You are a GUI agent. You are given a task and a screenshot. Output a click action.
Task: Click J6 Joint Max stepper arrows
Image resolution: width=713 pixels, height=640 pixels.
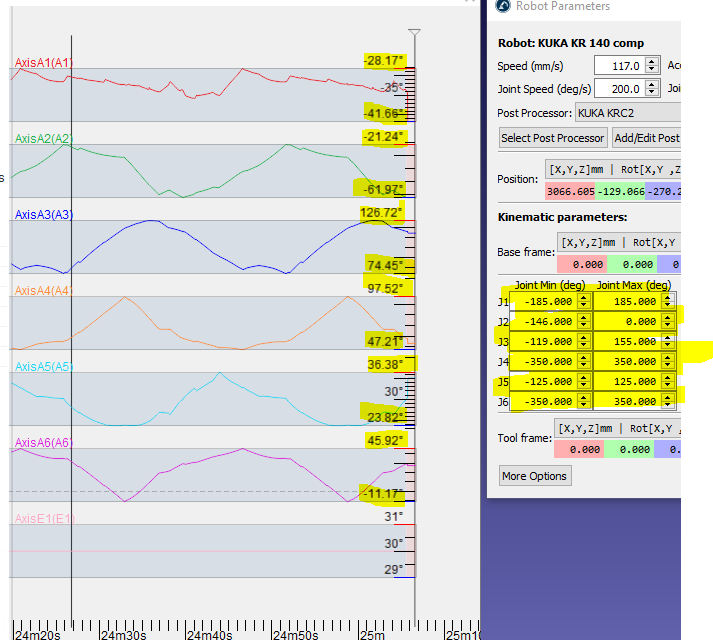click(x=668, y=402)
